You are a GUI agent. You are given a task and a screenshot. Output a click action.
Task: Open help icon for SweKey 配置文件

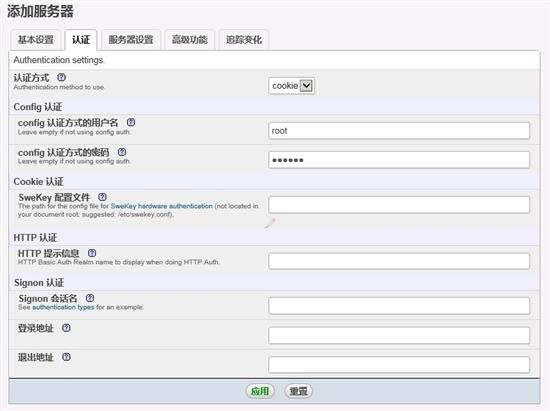(x=102, y=197)
